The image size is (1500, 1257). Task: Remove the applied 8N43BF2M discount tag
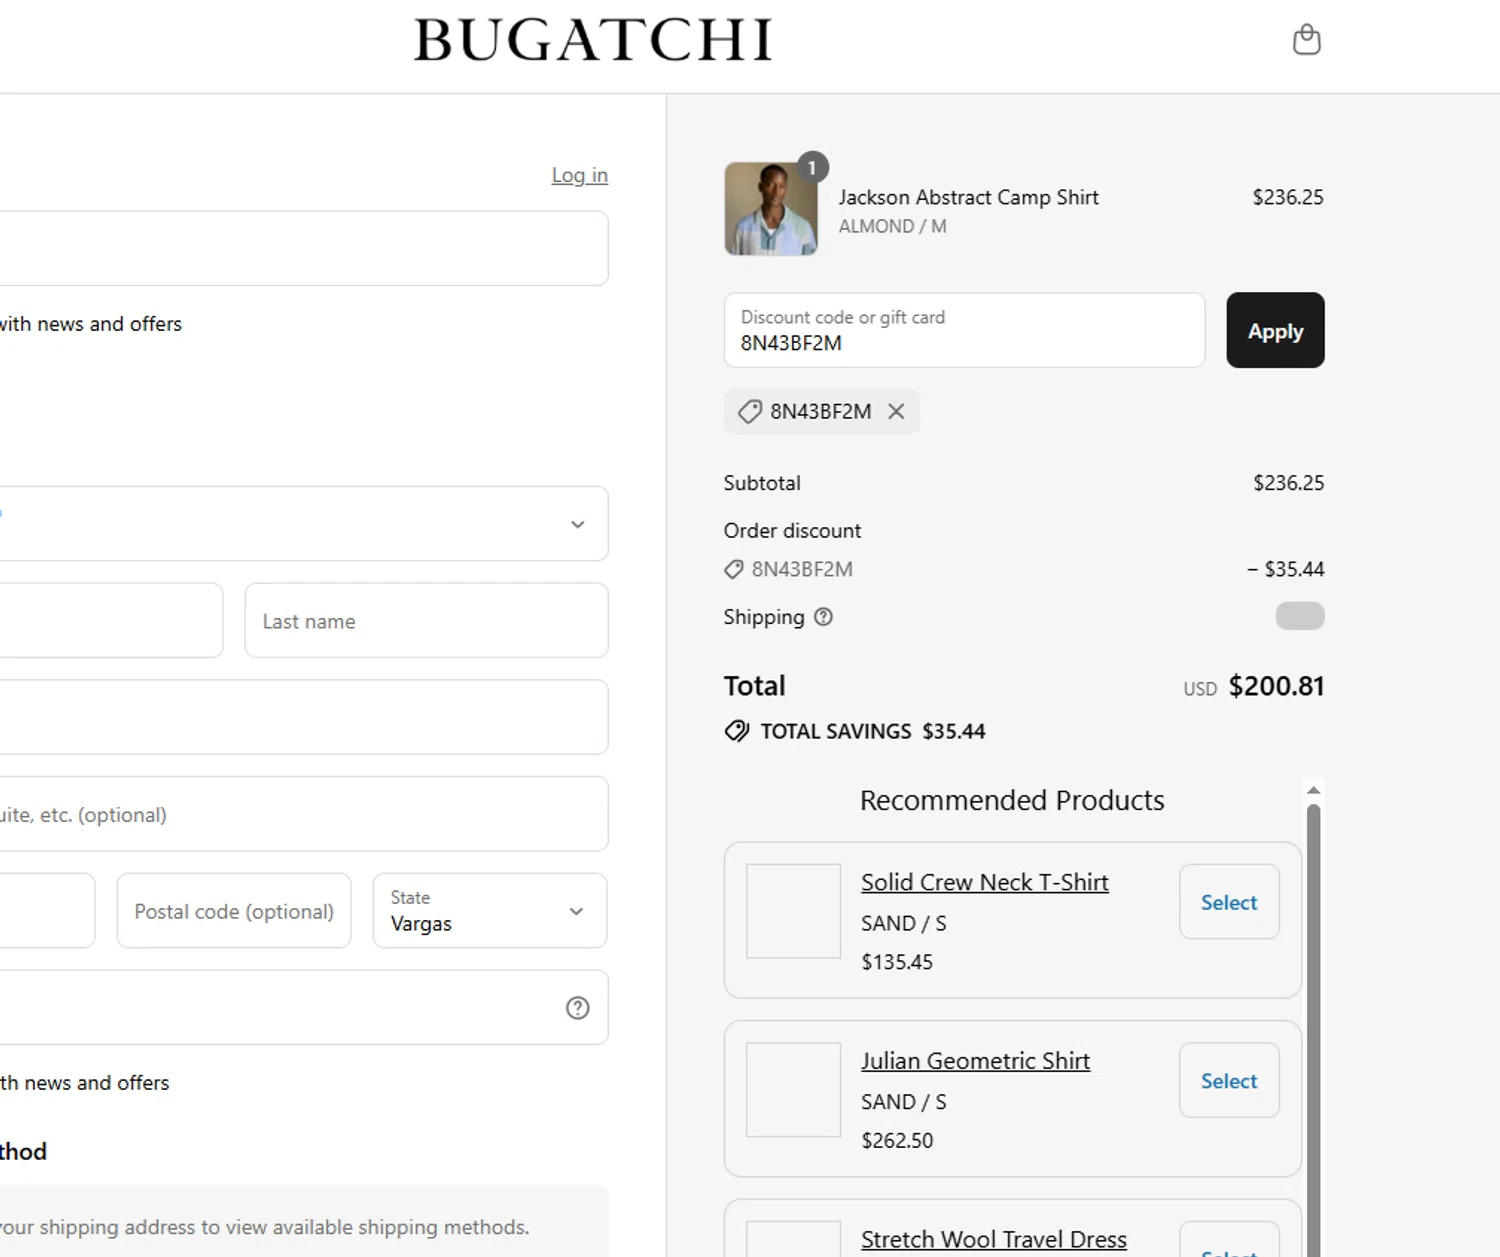(x=896, y=411)
